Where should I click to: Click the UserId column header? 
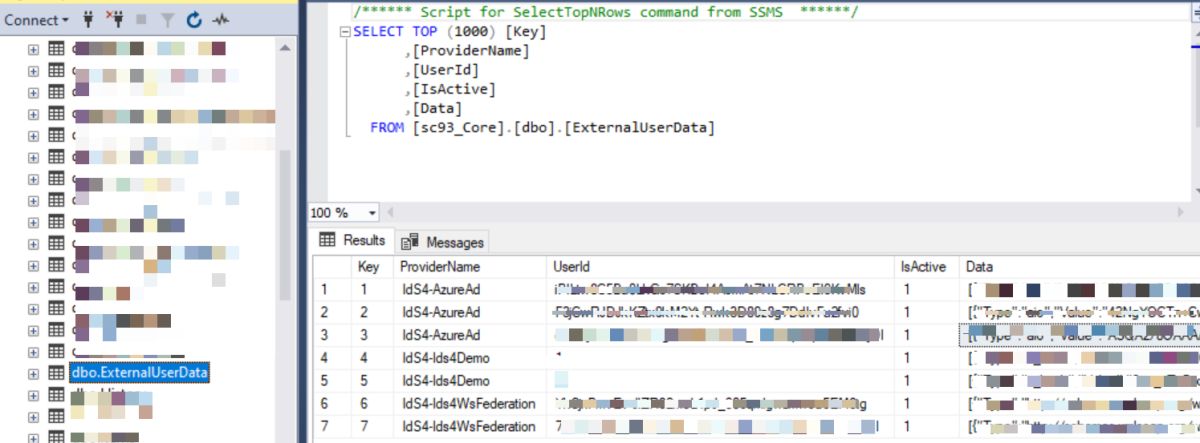(720, 267)
